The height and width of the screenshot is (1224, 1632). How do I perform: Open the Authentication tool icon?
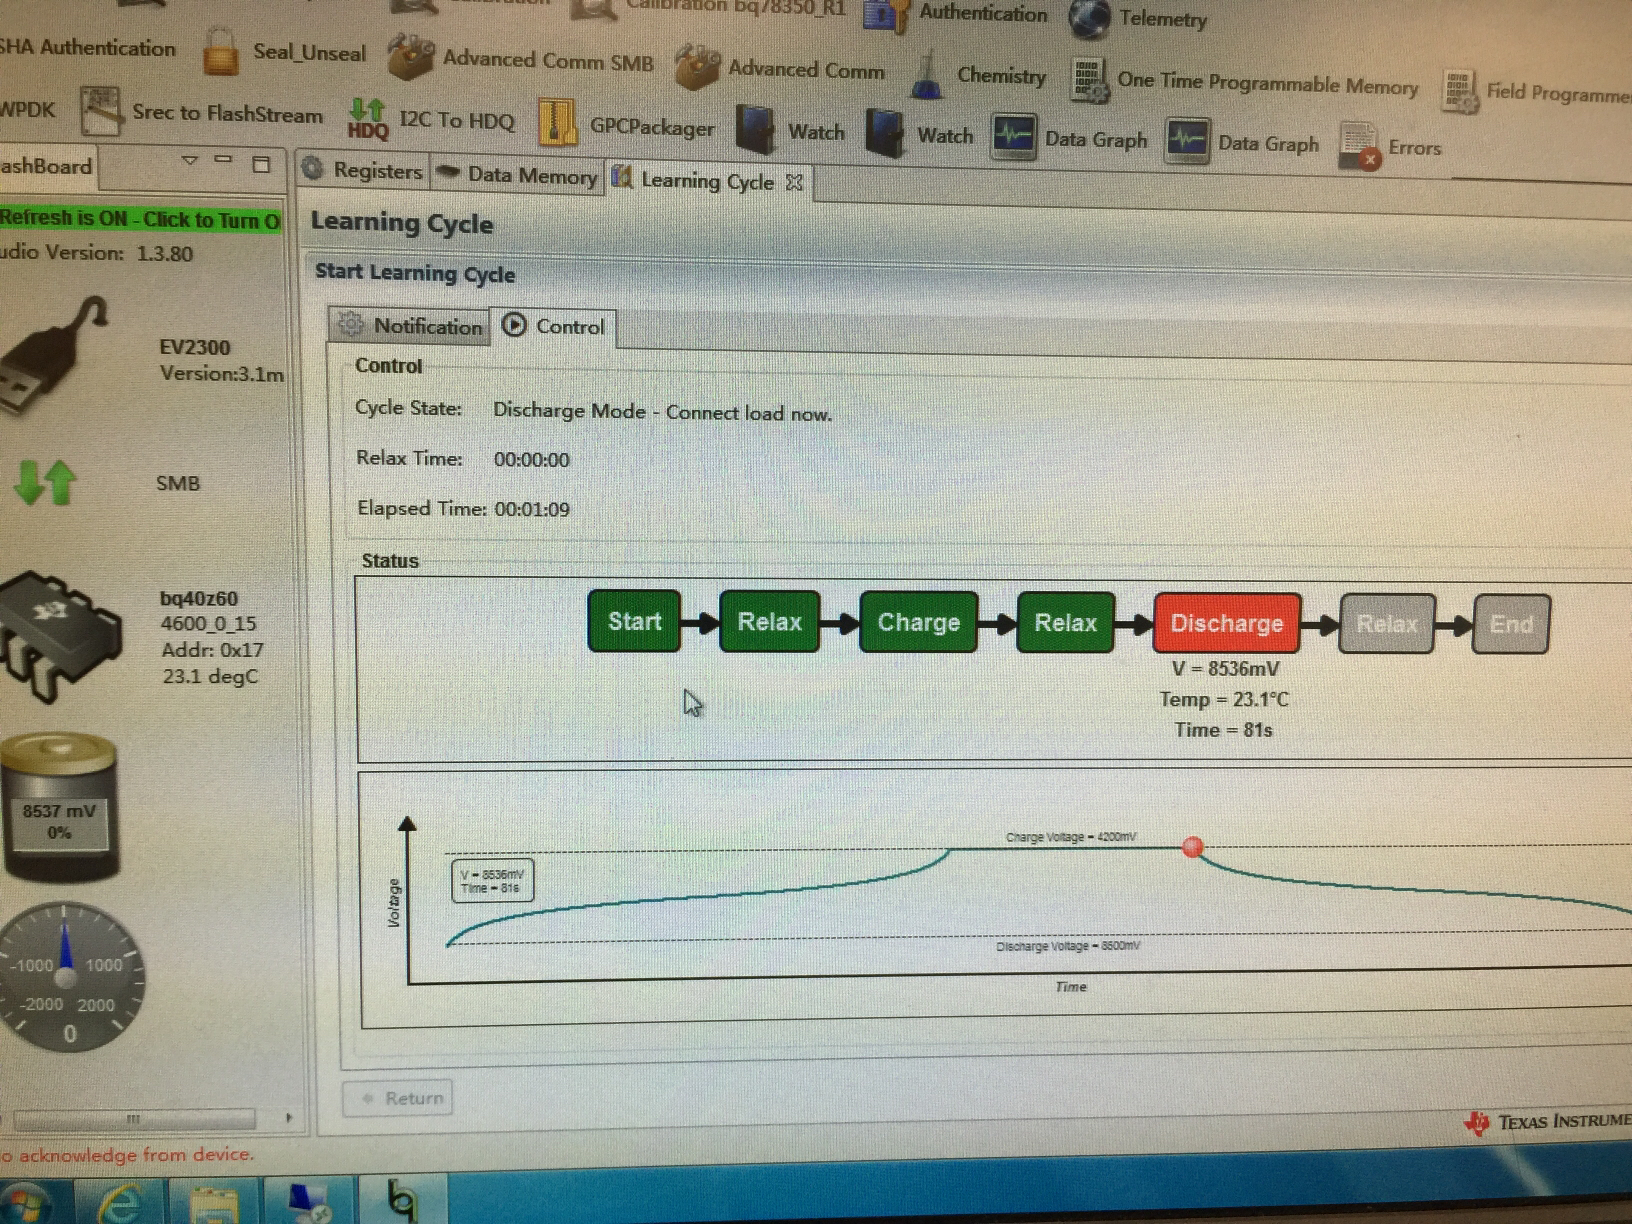click(885, 15)
